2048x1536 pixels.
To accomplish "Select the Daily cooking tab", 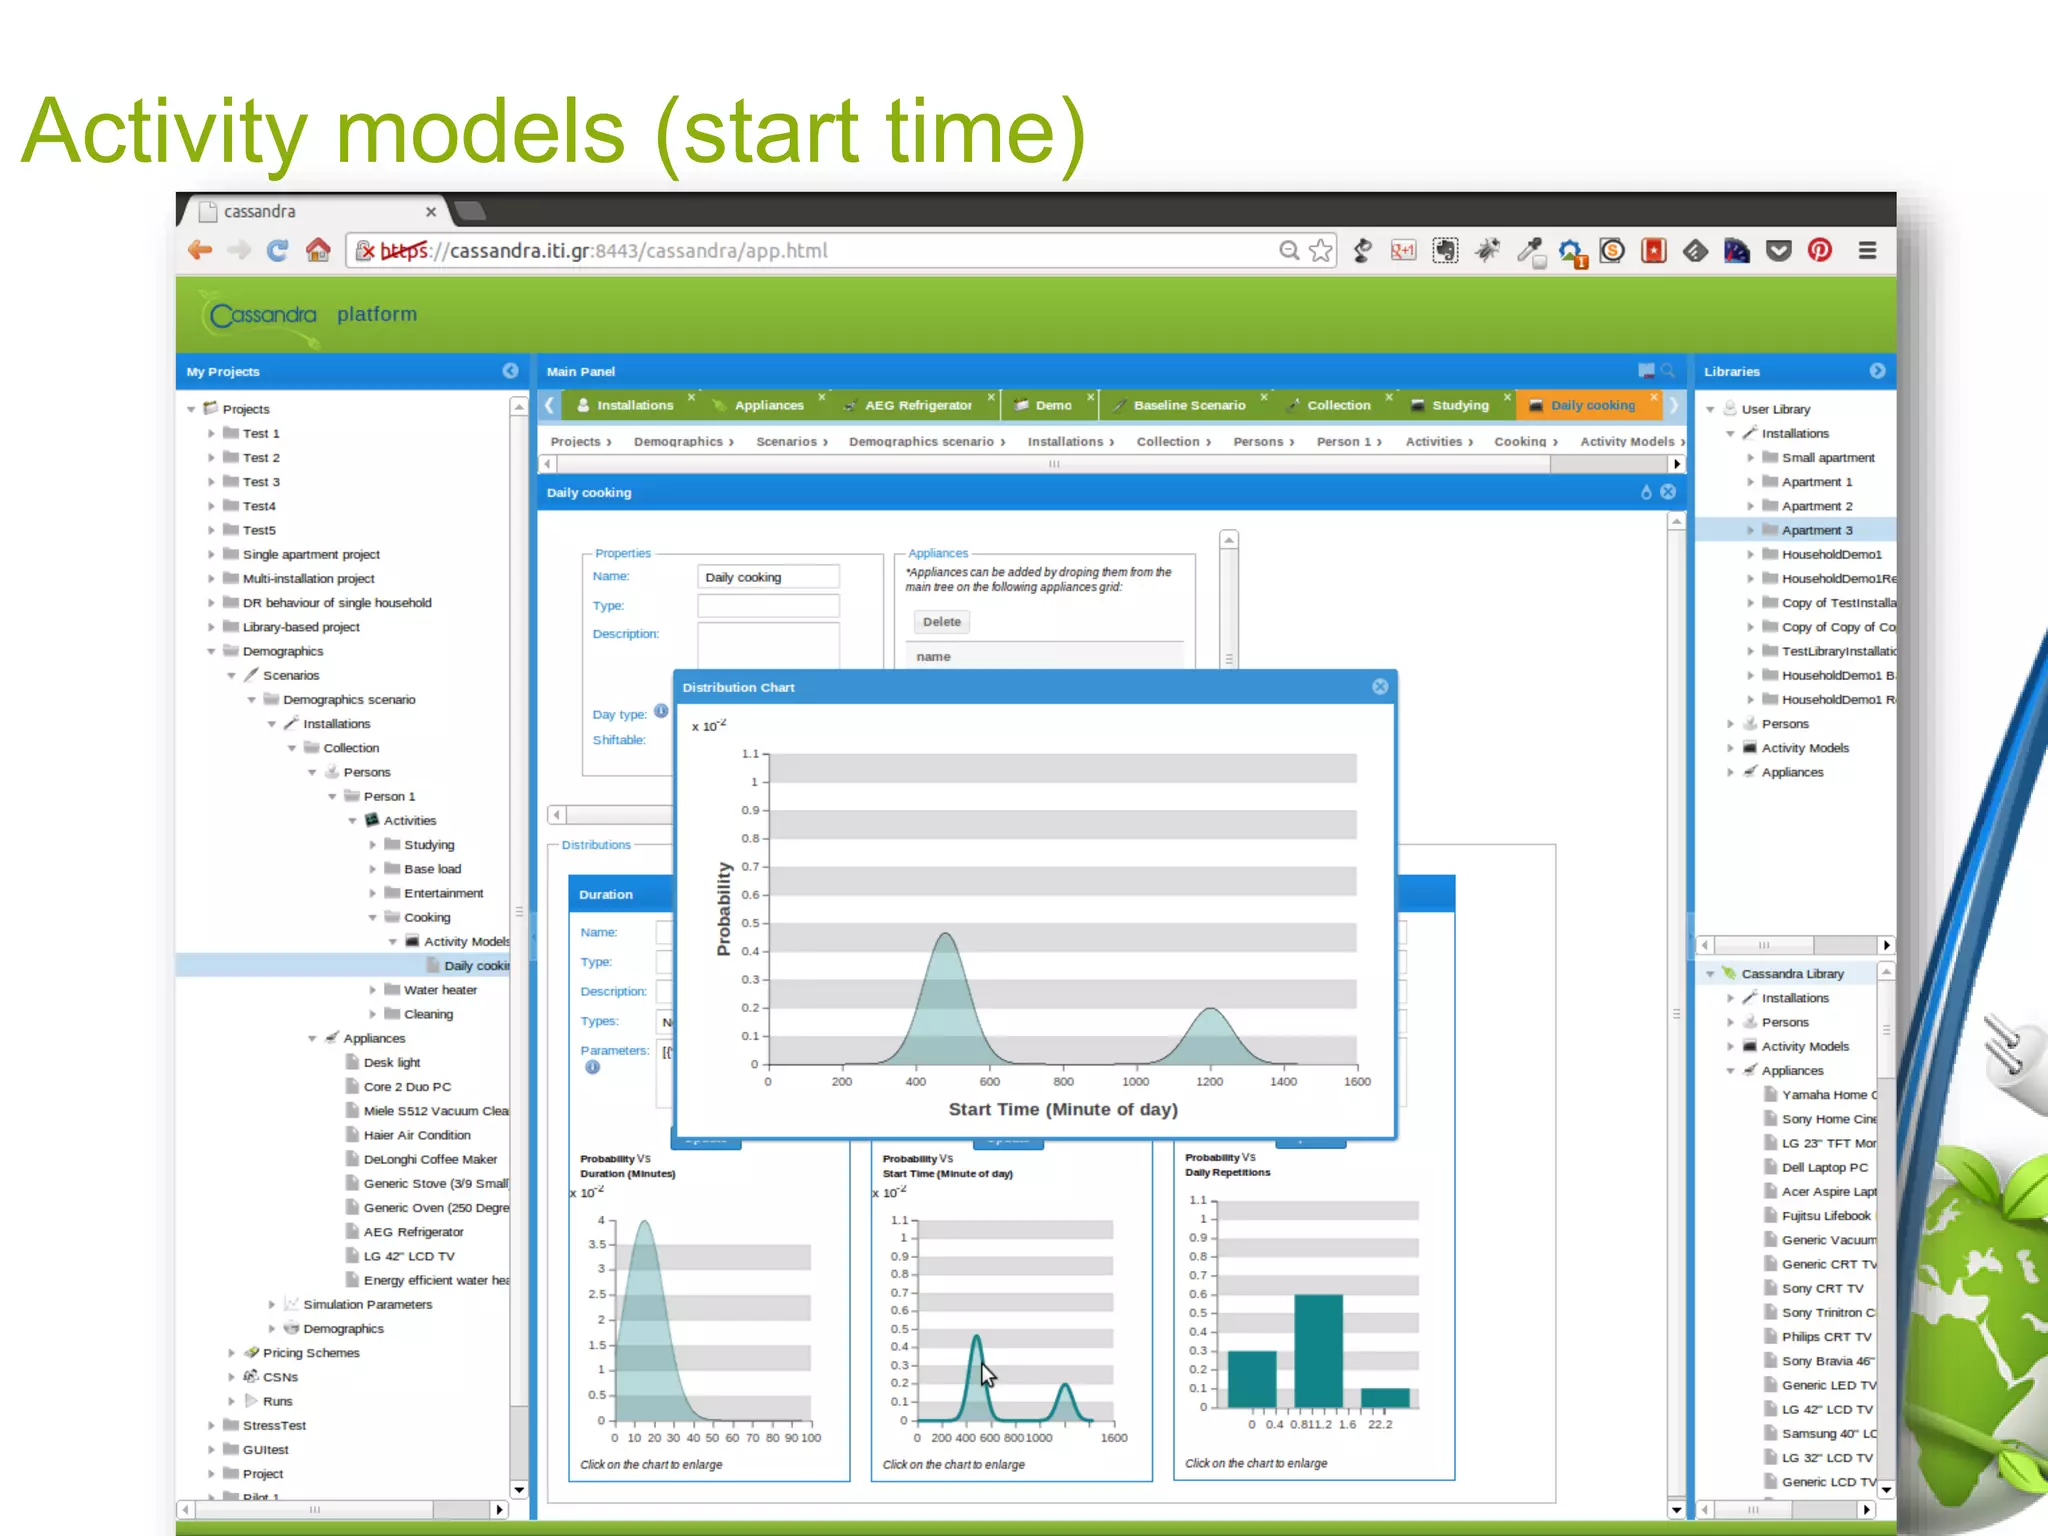I will (x=1591, y=405).
